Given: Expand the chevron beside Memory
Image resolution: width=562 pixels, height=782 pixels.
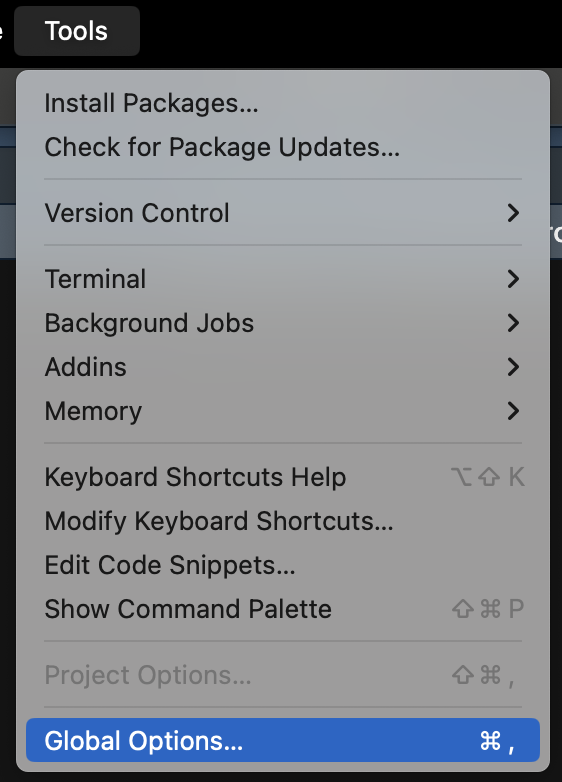Looking at the screenshot, I should [513, 410].
